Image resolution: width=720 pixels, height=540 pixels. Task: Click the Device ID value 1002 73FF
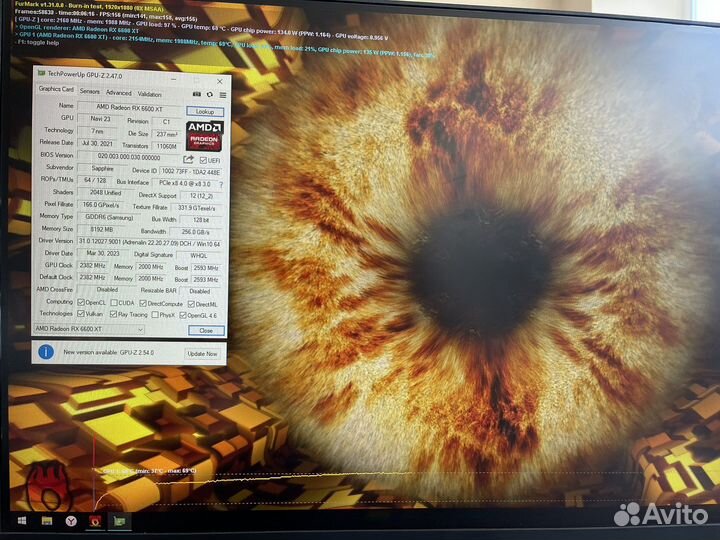pyautogui.click(x=191, y=171)
